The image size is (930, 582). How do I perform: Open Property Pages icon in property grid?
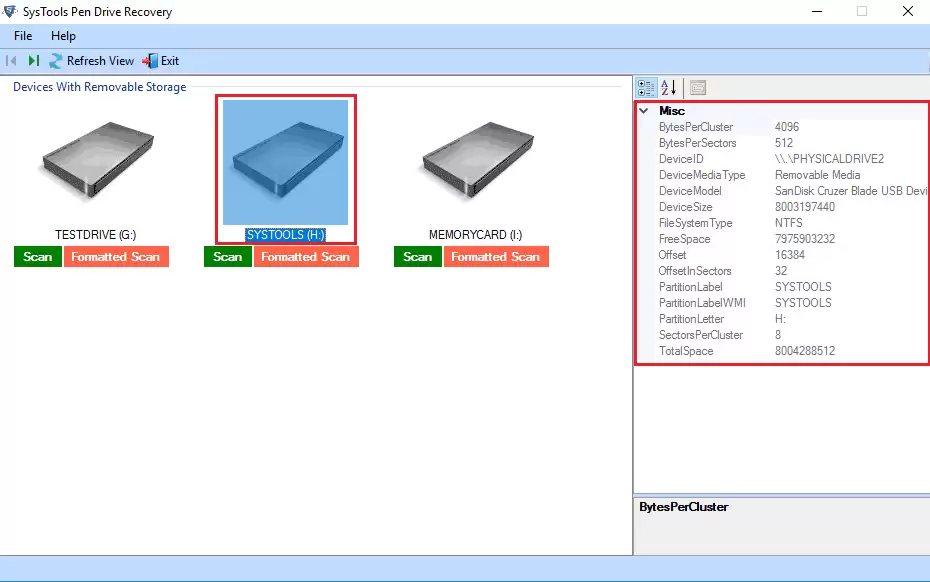(x=698, y=88)
